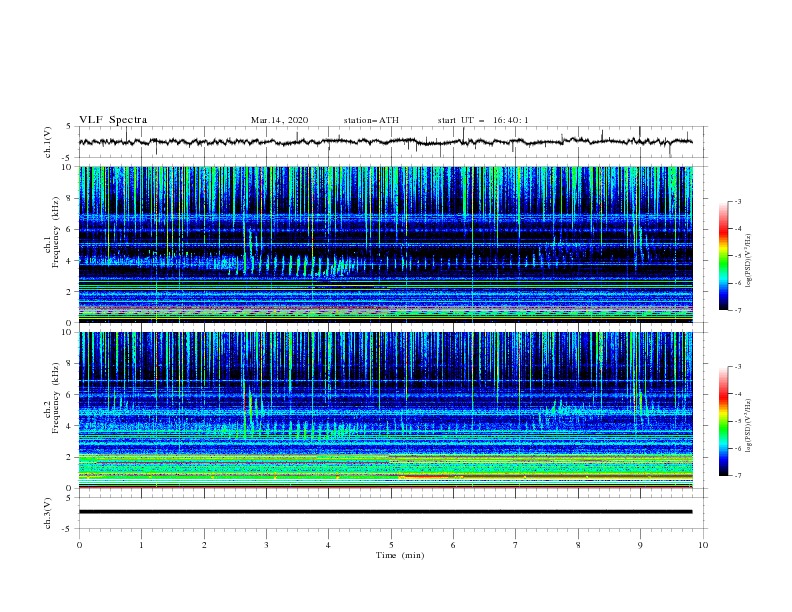Click the ch.3 voltage black trace panel
Viewport: 792px width, 612px height.
tap(392, 513)
